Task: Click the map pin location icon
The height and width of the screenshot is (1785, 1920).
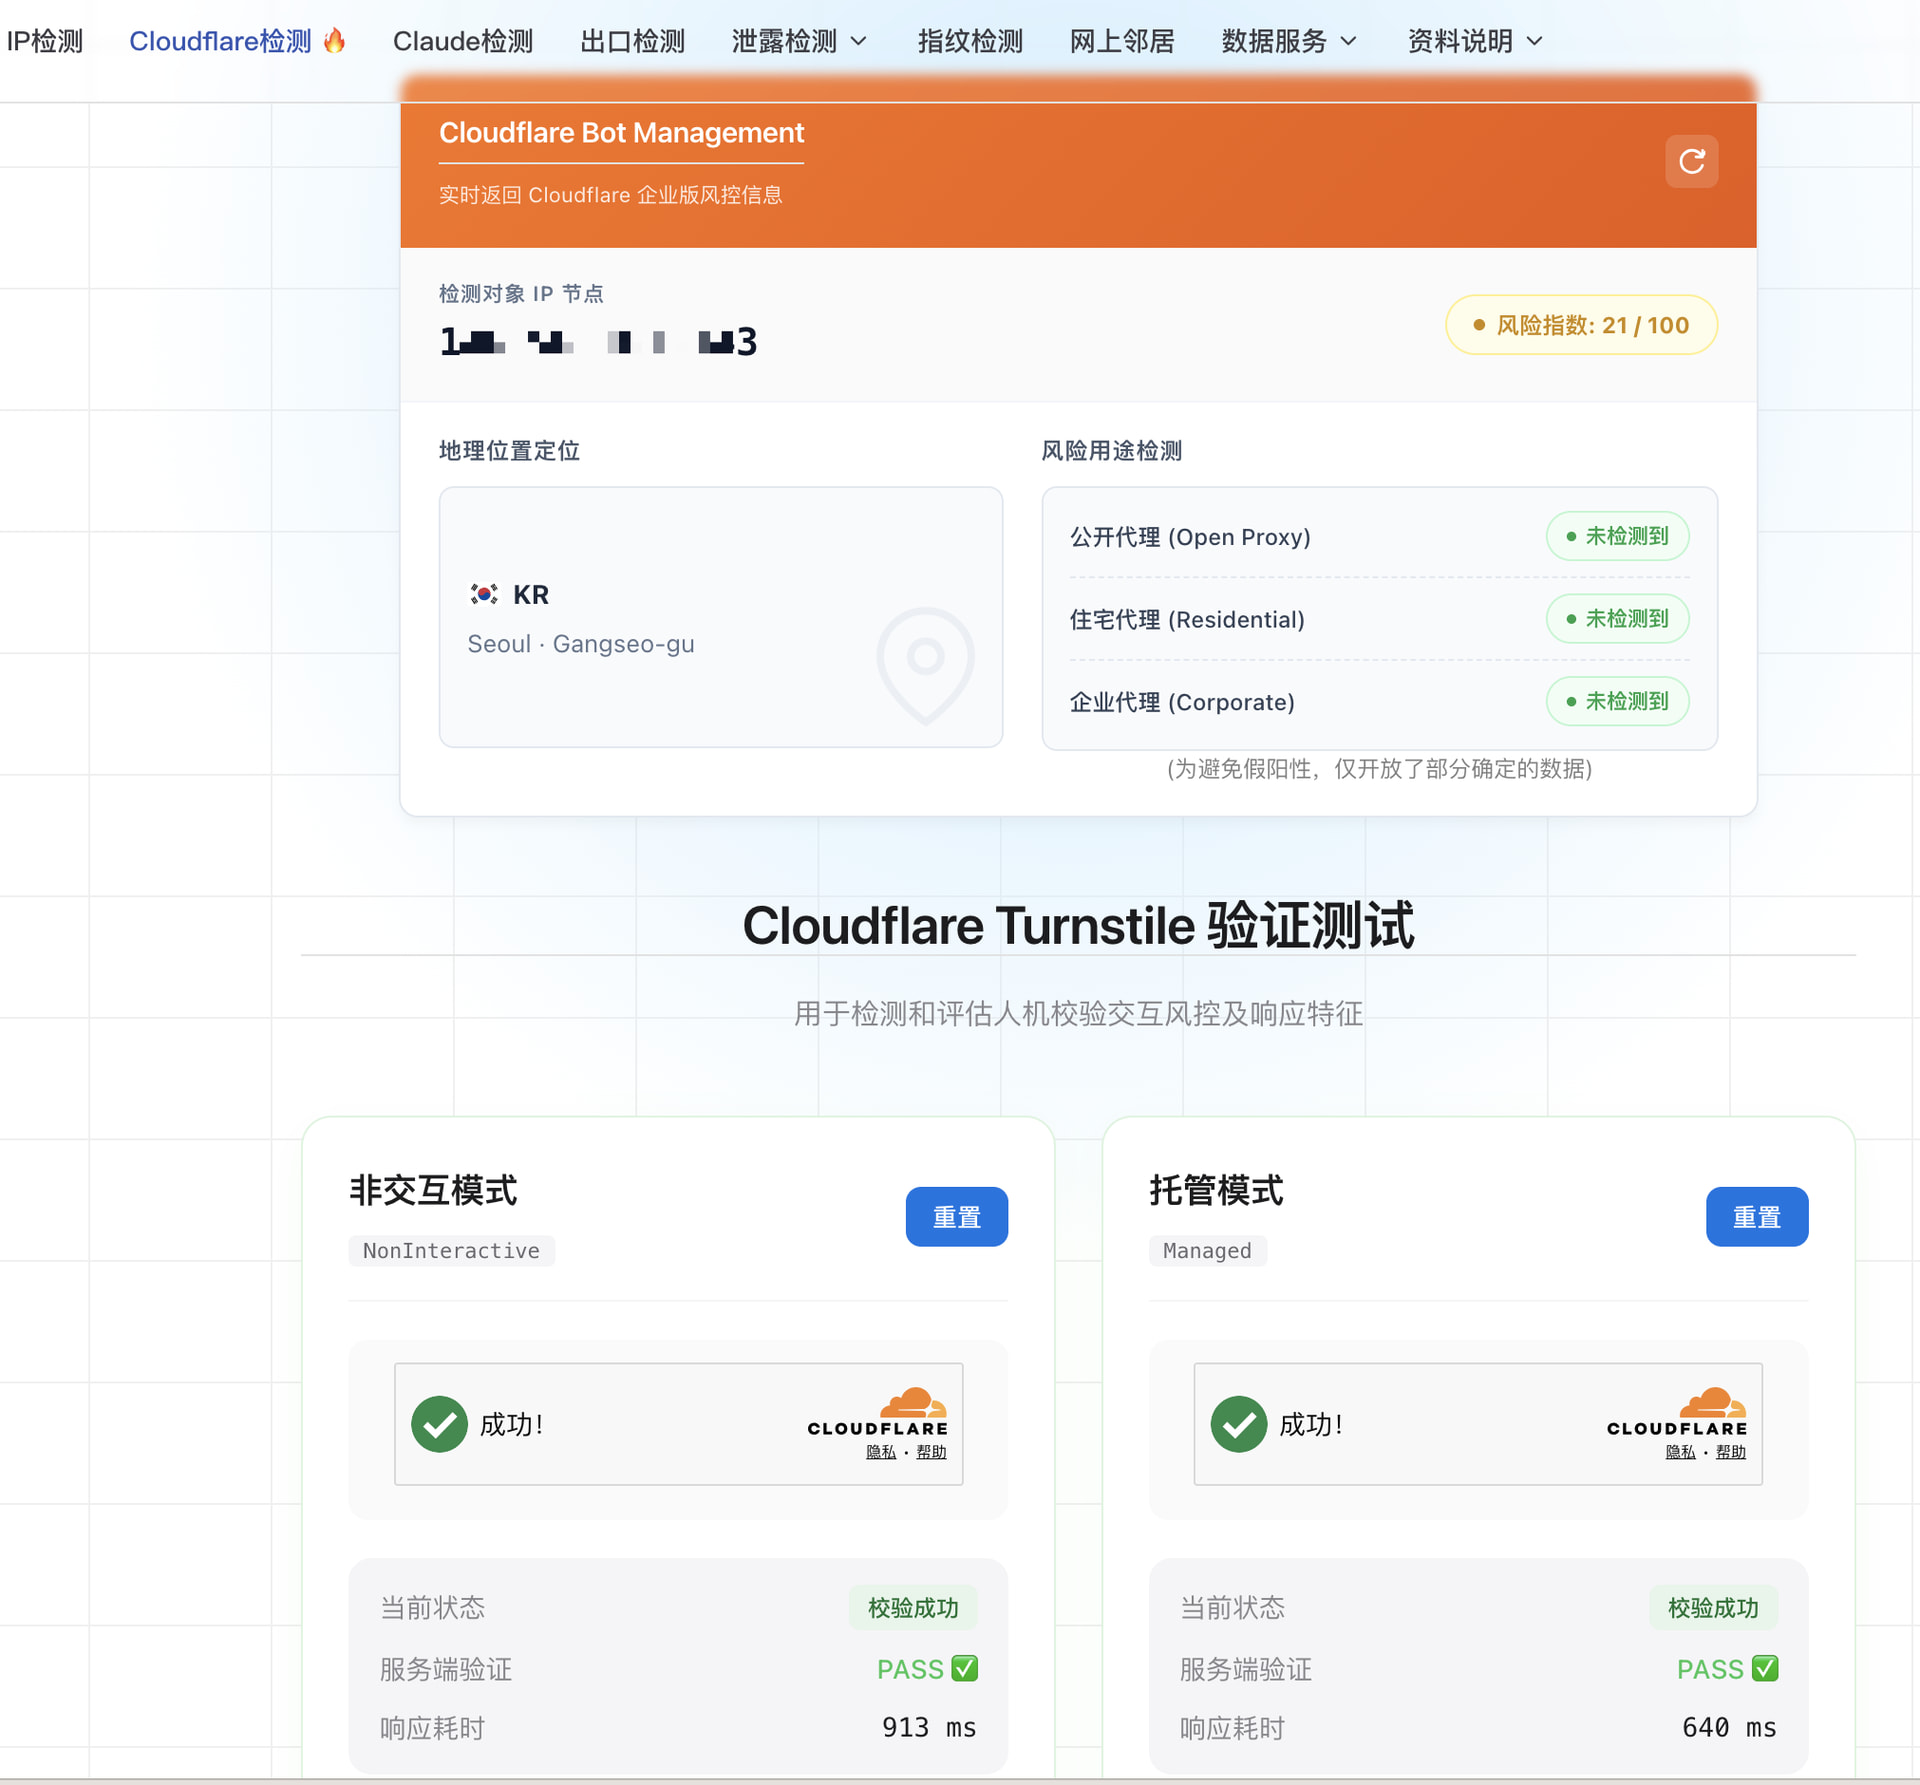Action: pyautogui.click(x=926, y=665)
